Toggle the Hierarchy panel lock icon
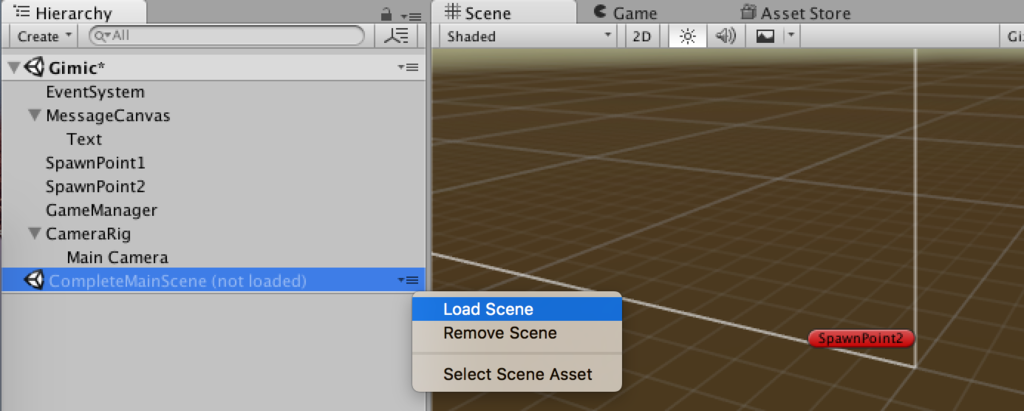Viewport: 1024px width, 411px height. 387,14
